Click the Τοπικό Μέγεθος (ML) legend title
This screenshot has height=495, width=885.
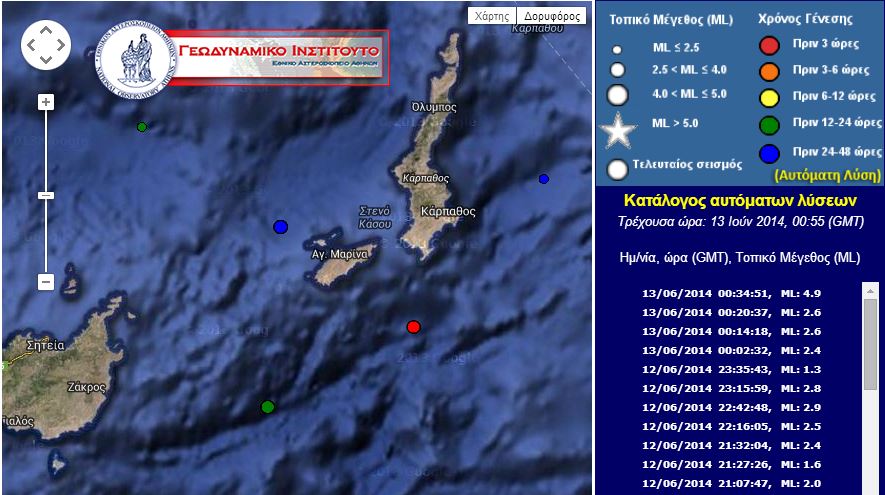tap(671, 20)
